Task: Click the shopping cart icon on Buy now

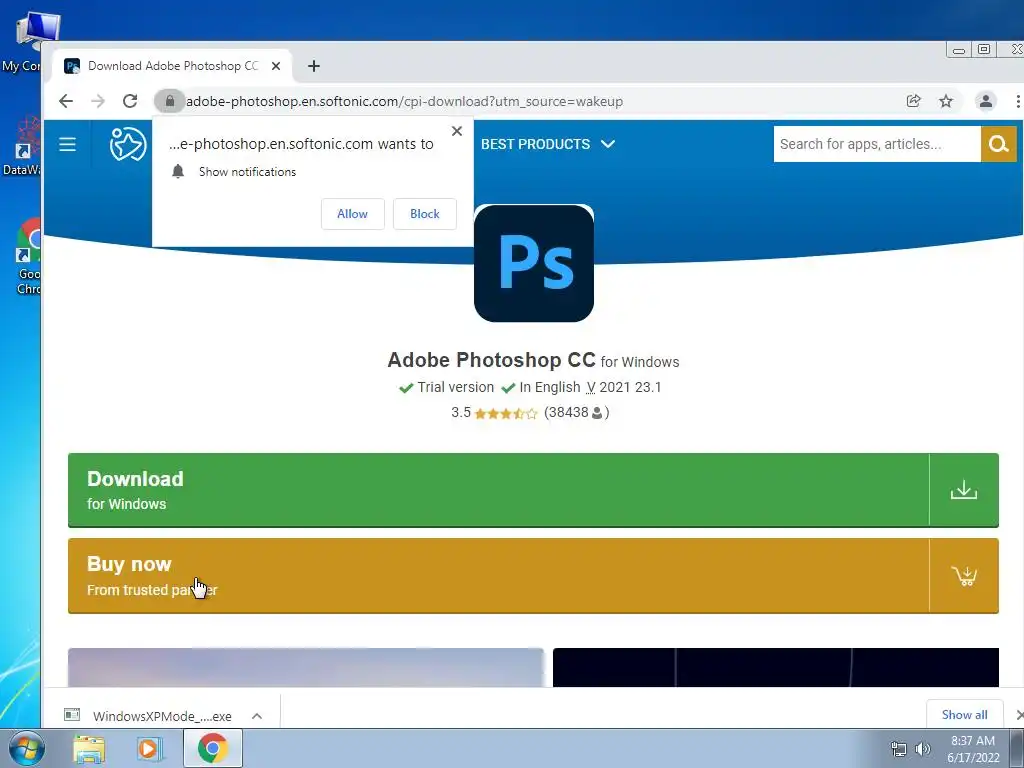Action: coord(964,575)
